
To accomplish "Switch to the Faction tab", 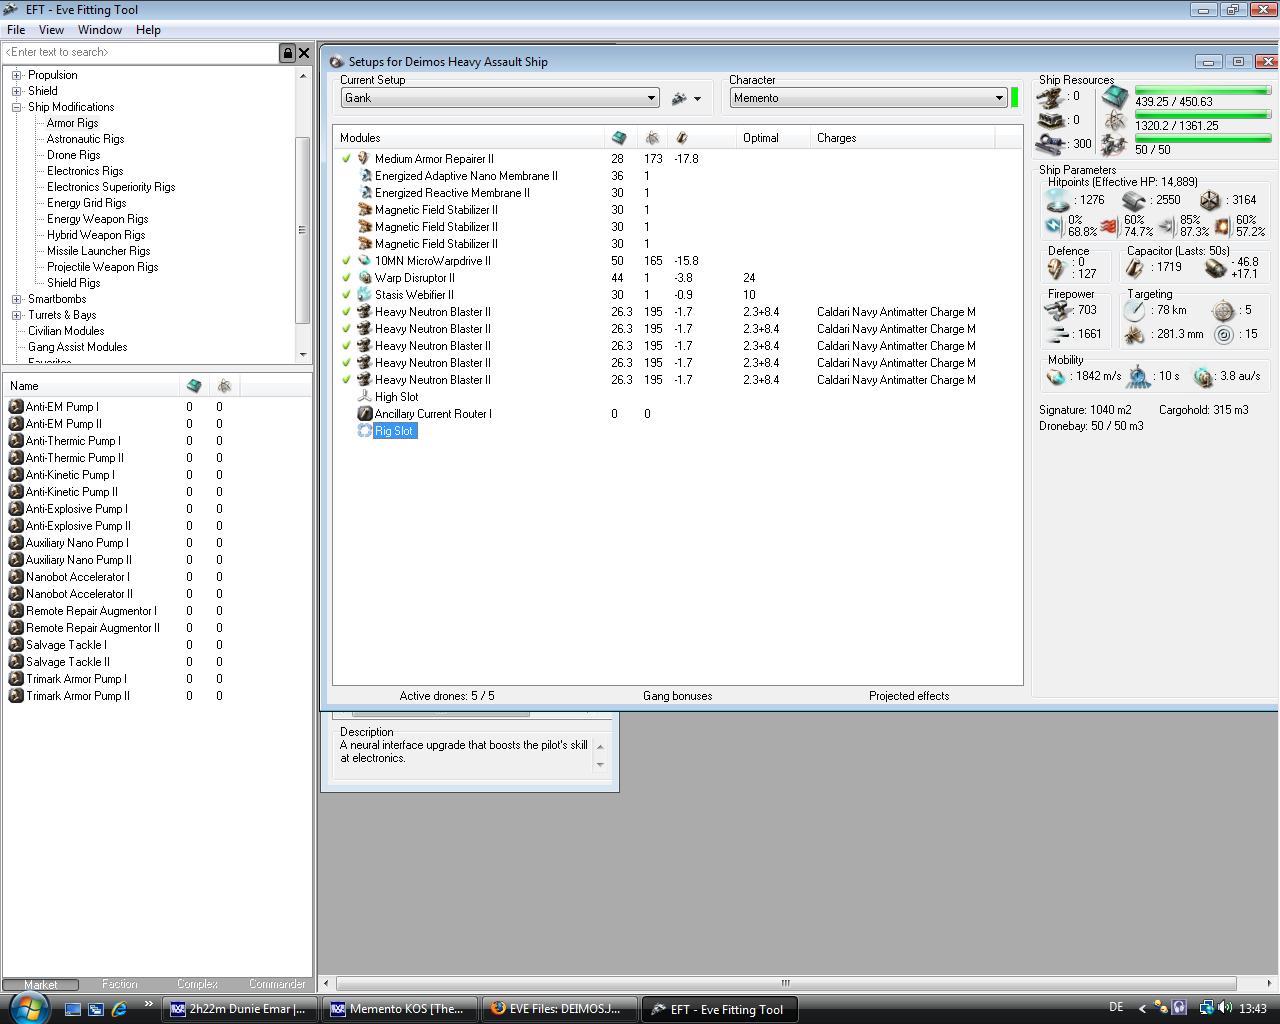I will (119, 984).
